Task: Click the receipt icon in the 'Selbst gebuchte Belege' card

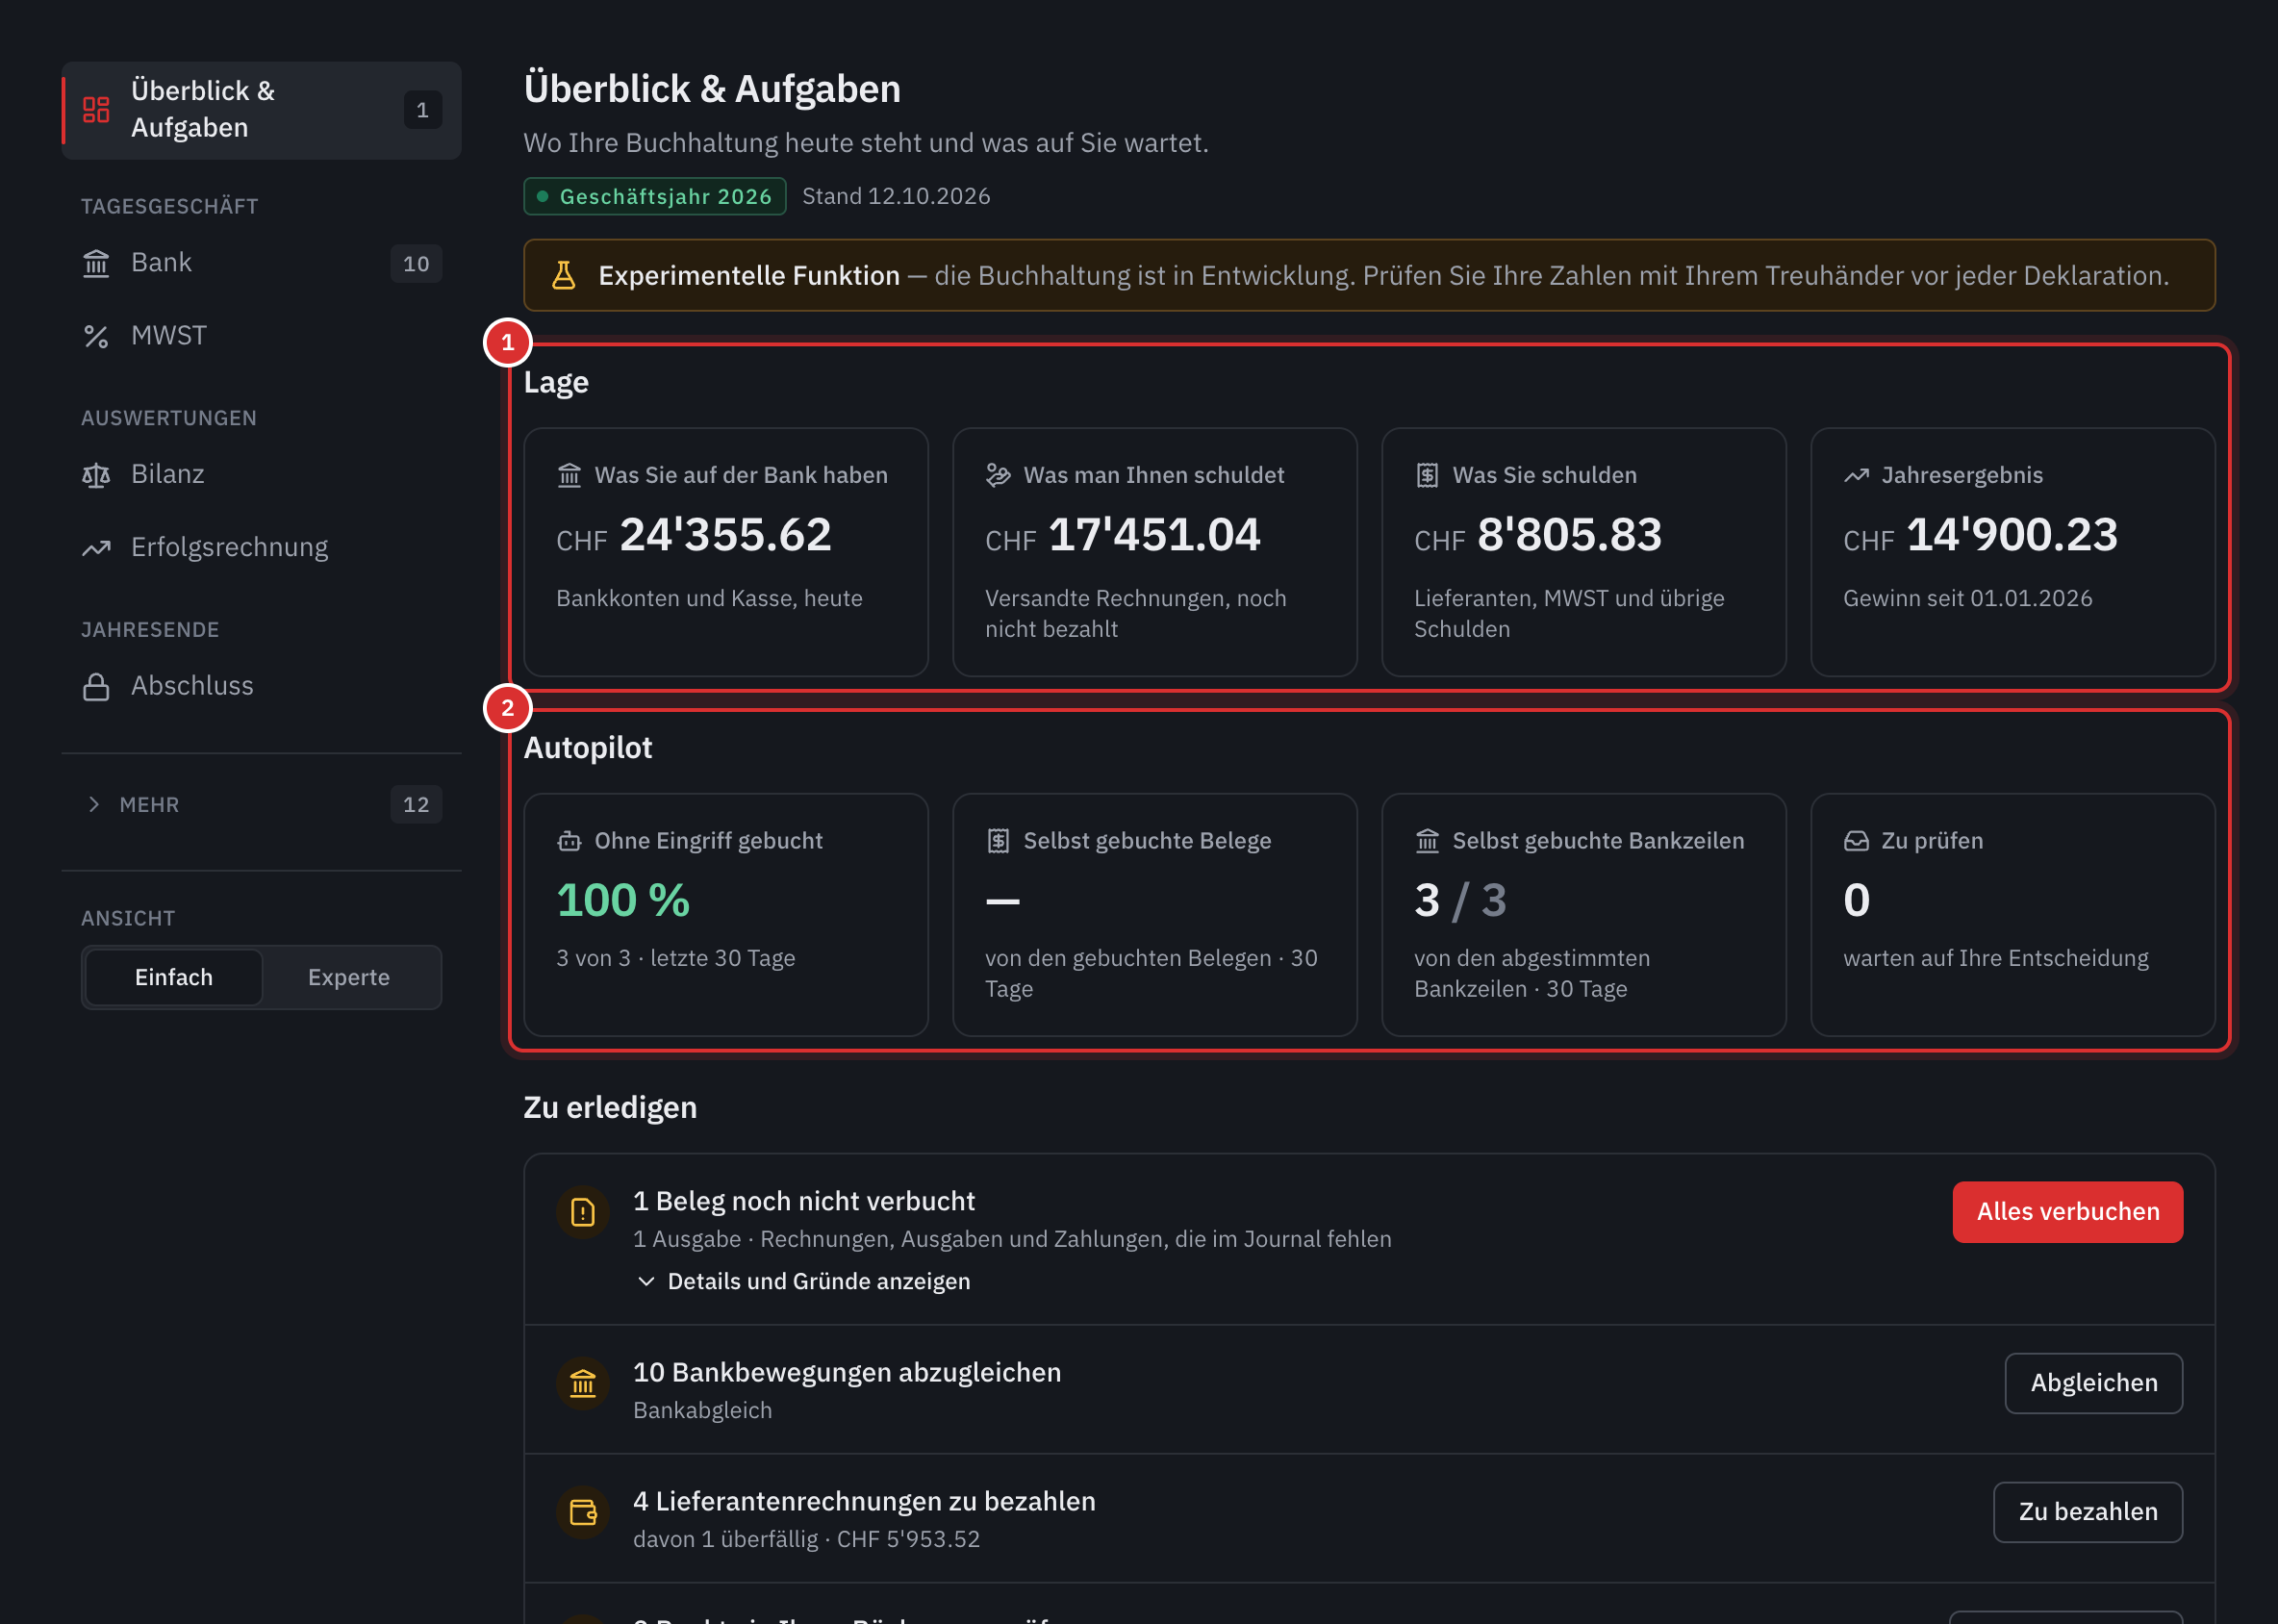Action: tap(998, 842)
